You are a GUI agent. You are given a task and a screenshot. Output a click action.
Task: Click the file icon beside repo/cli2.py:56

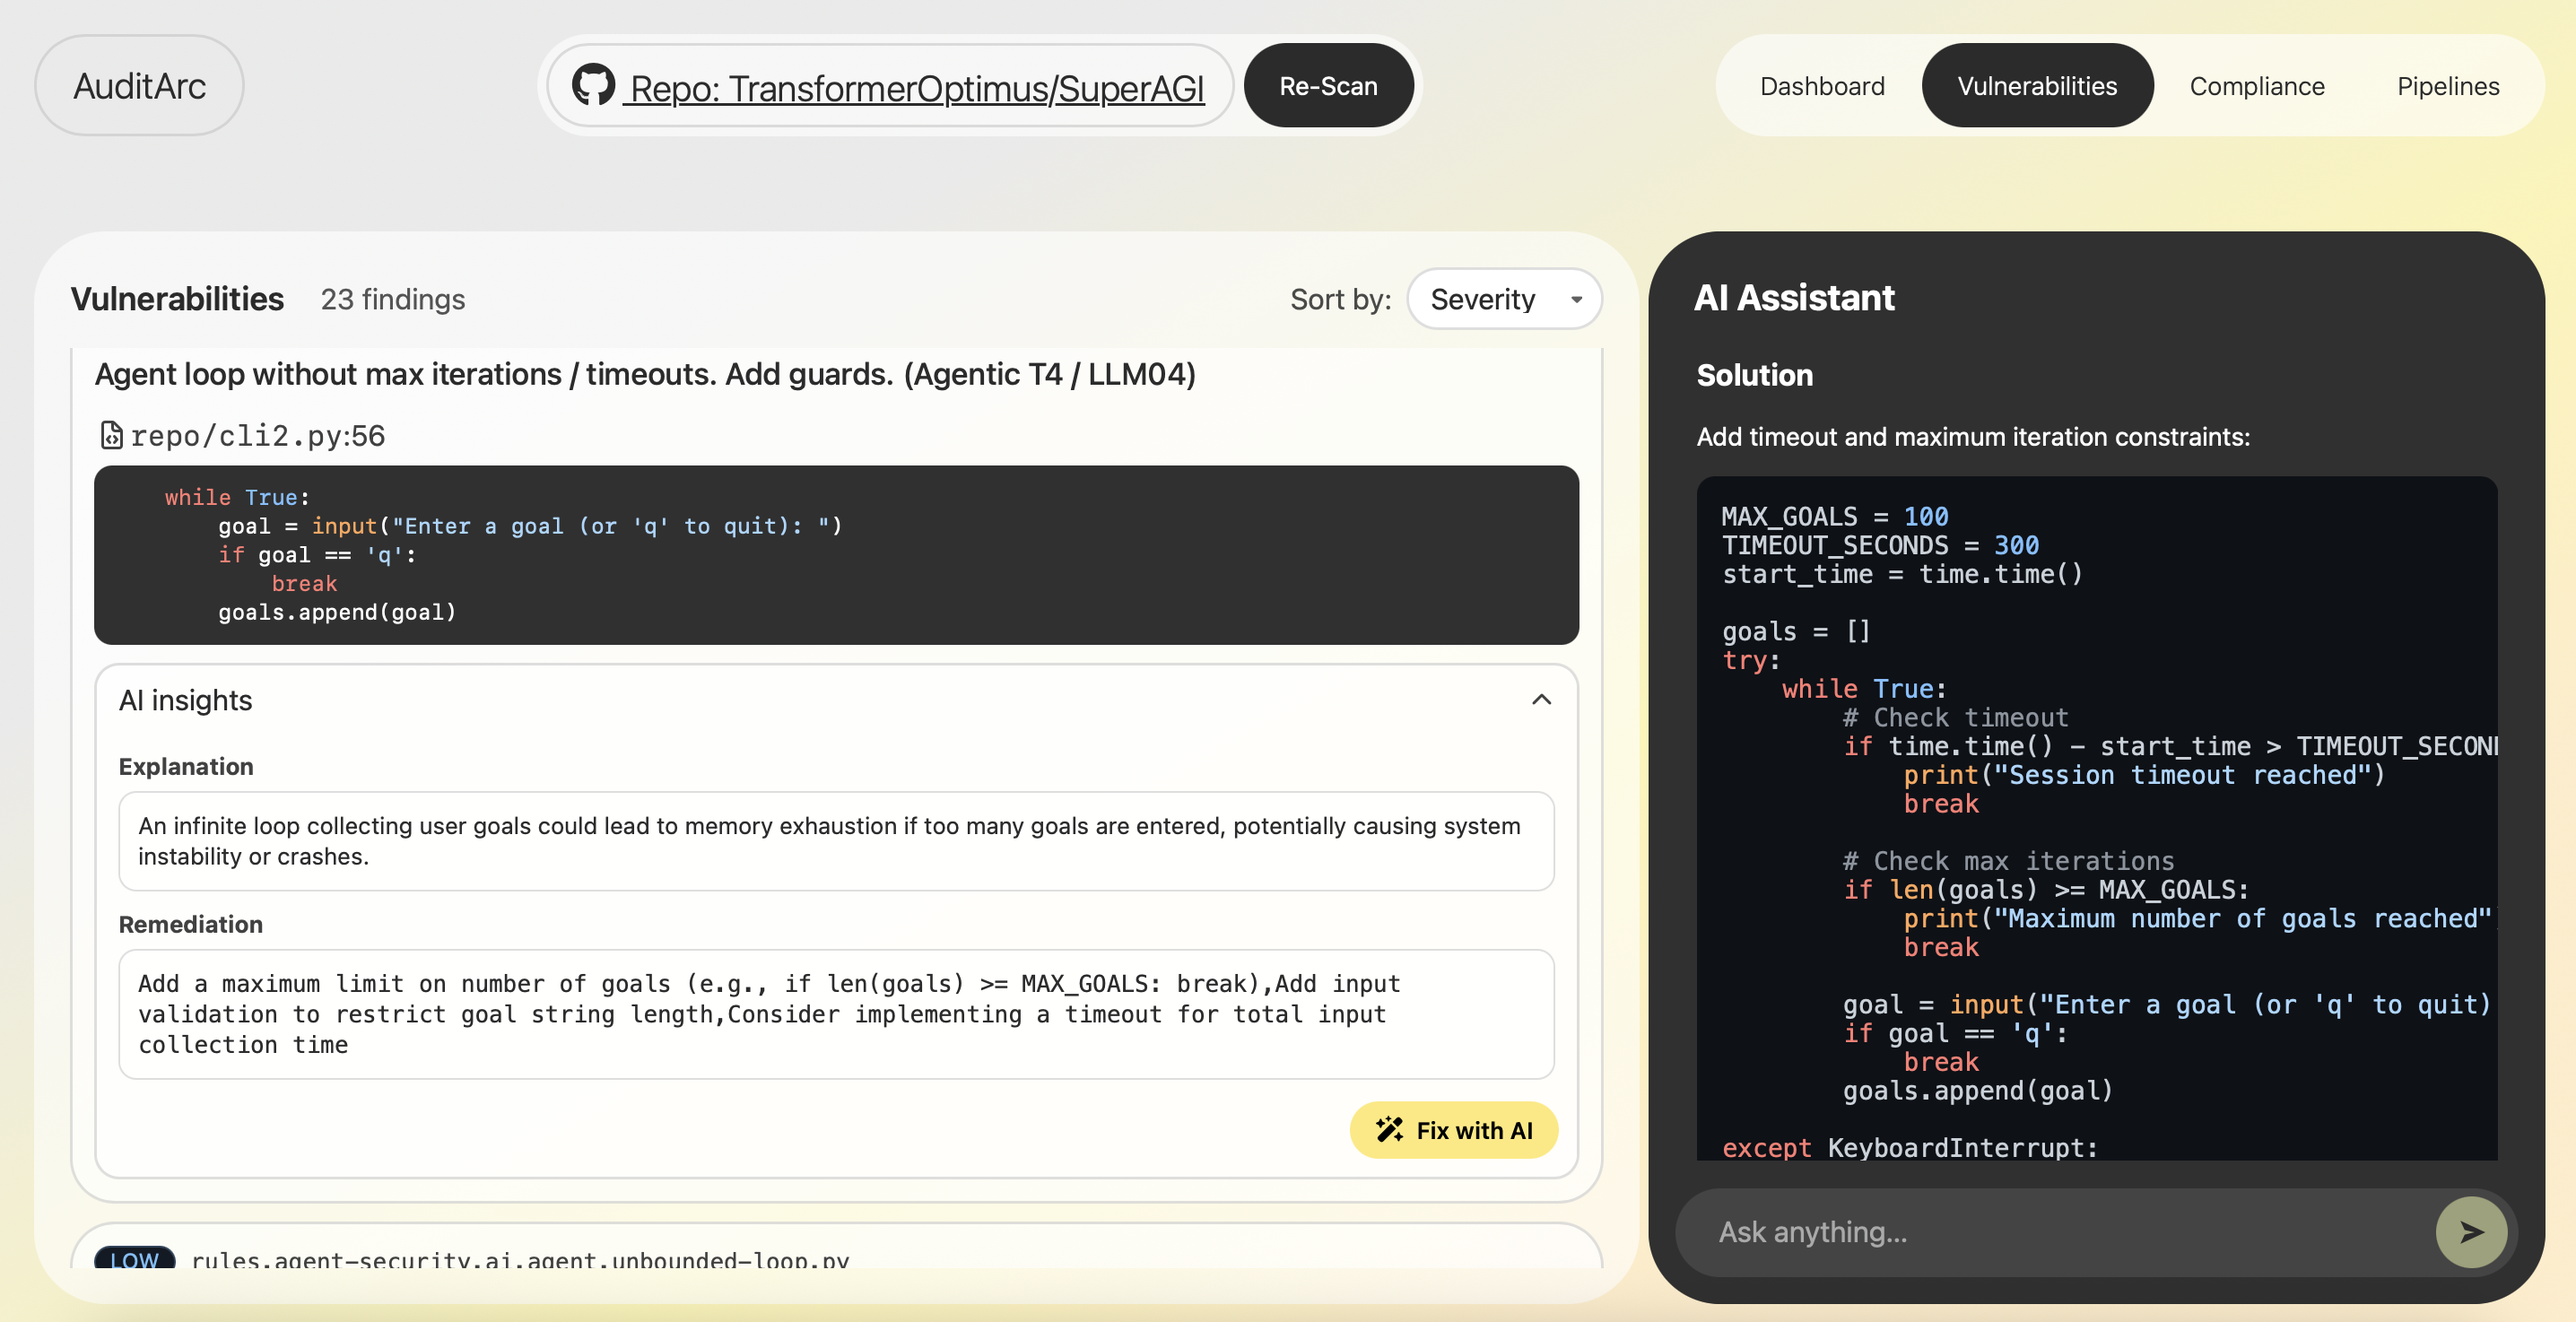[x=111, y=436]
